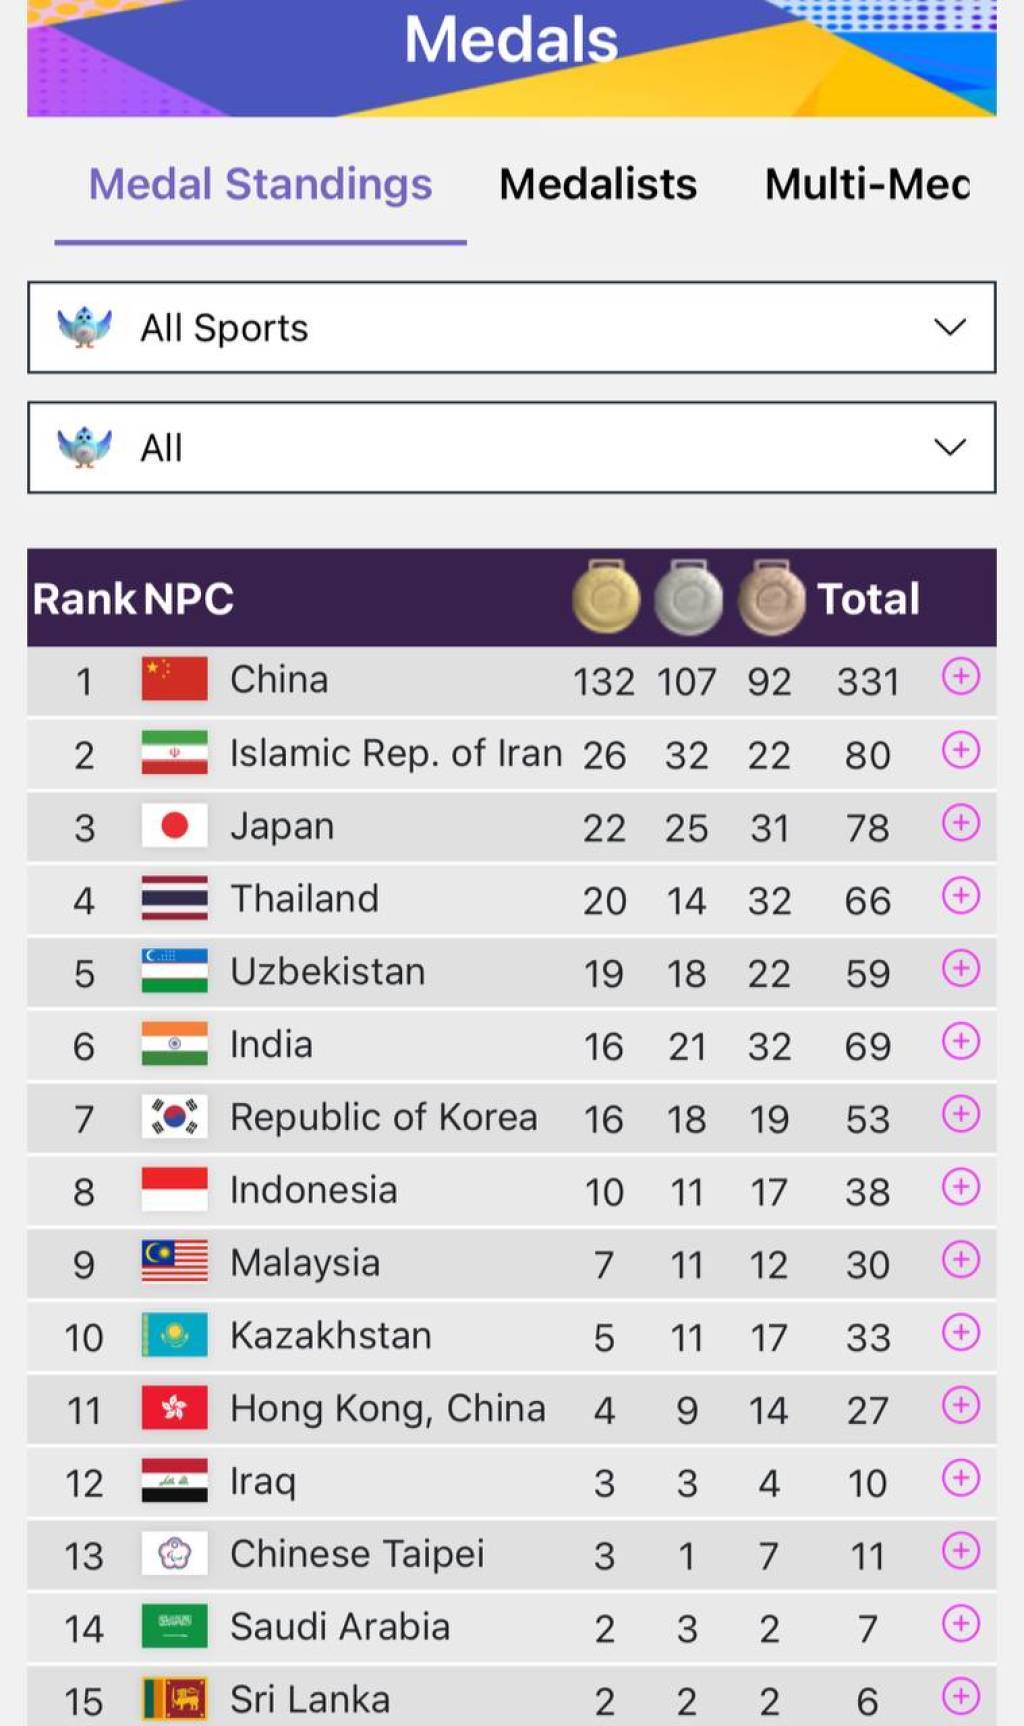The width and height of the screenshot is (1024, 1726).
Task: Click the Uzbekistan country name
Action: click(x=328, y=971)
